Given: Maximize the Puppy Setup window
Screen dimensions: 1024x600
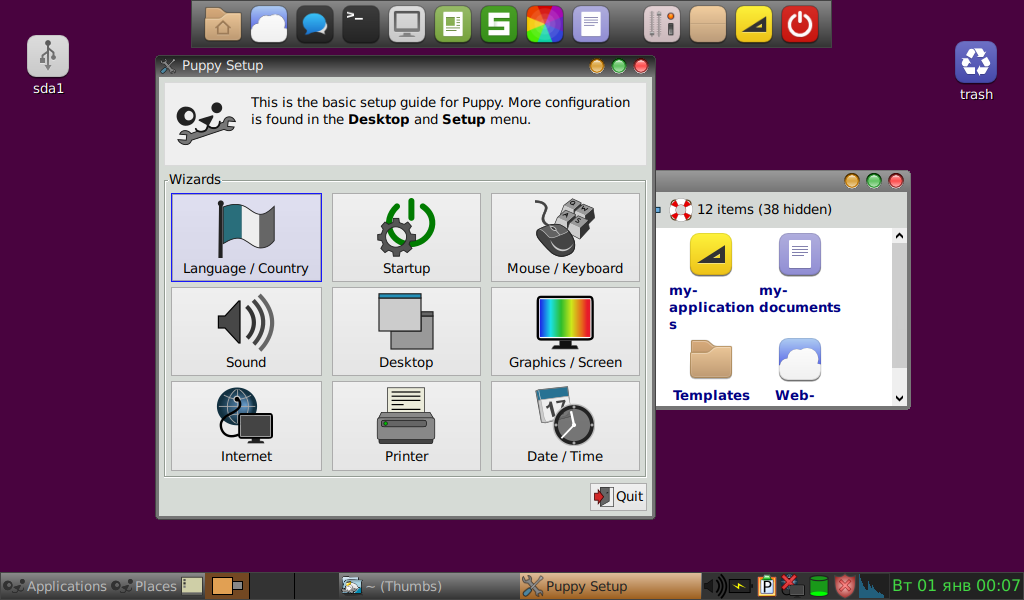Looking at the screenshot, I should pos(619,66).
